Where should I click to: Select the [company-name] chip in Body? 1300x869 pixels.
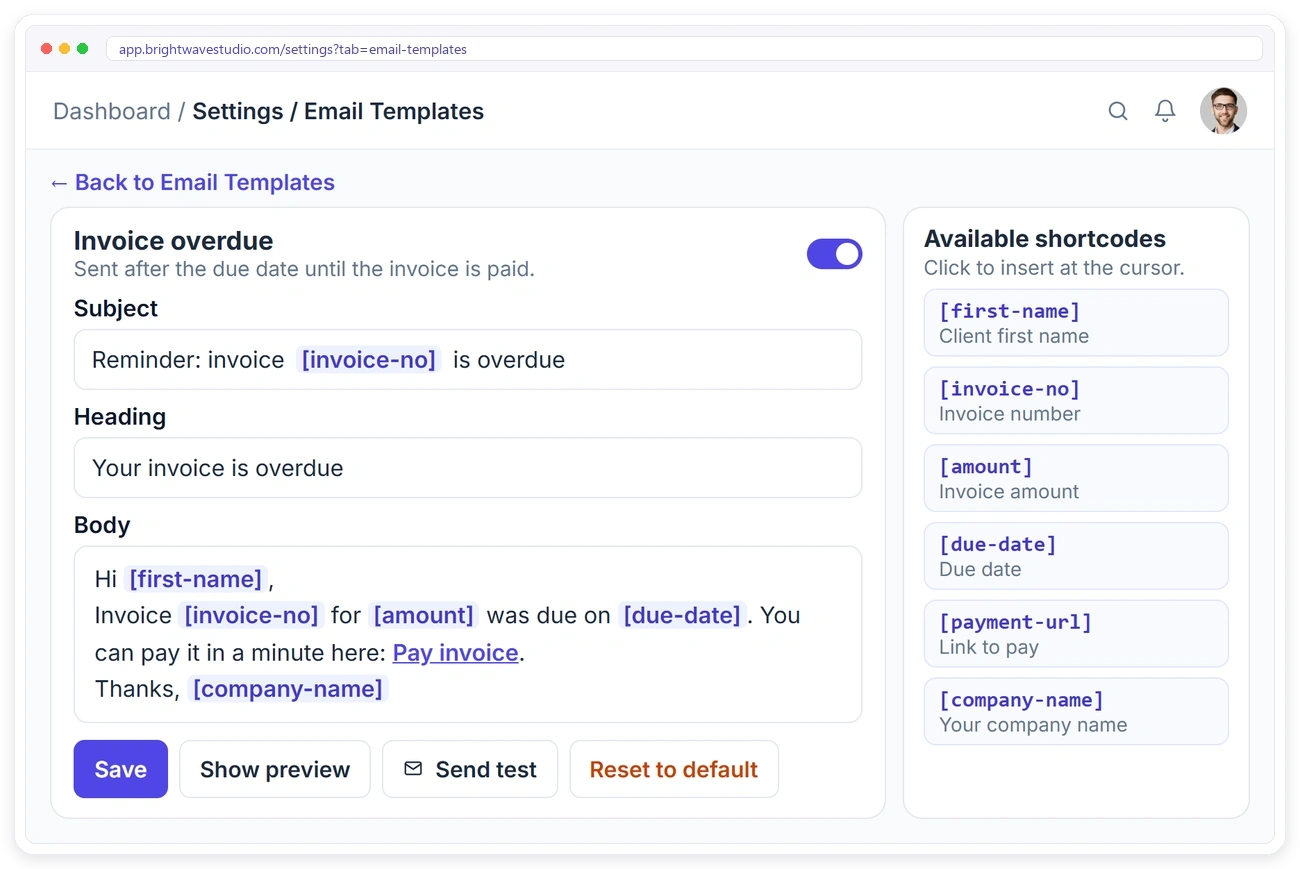point(288,689)
